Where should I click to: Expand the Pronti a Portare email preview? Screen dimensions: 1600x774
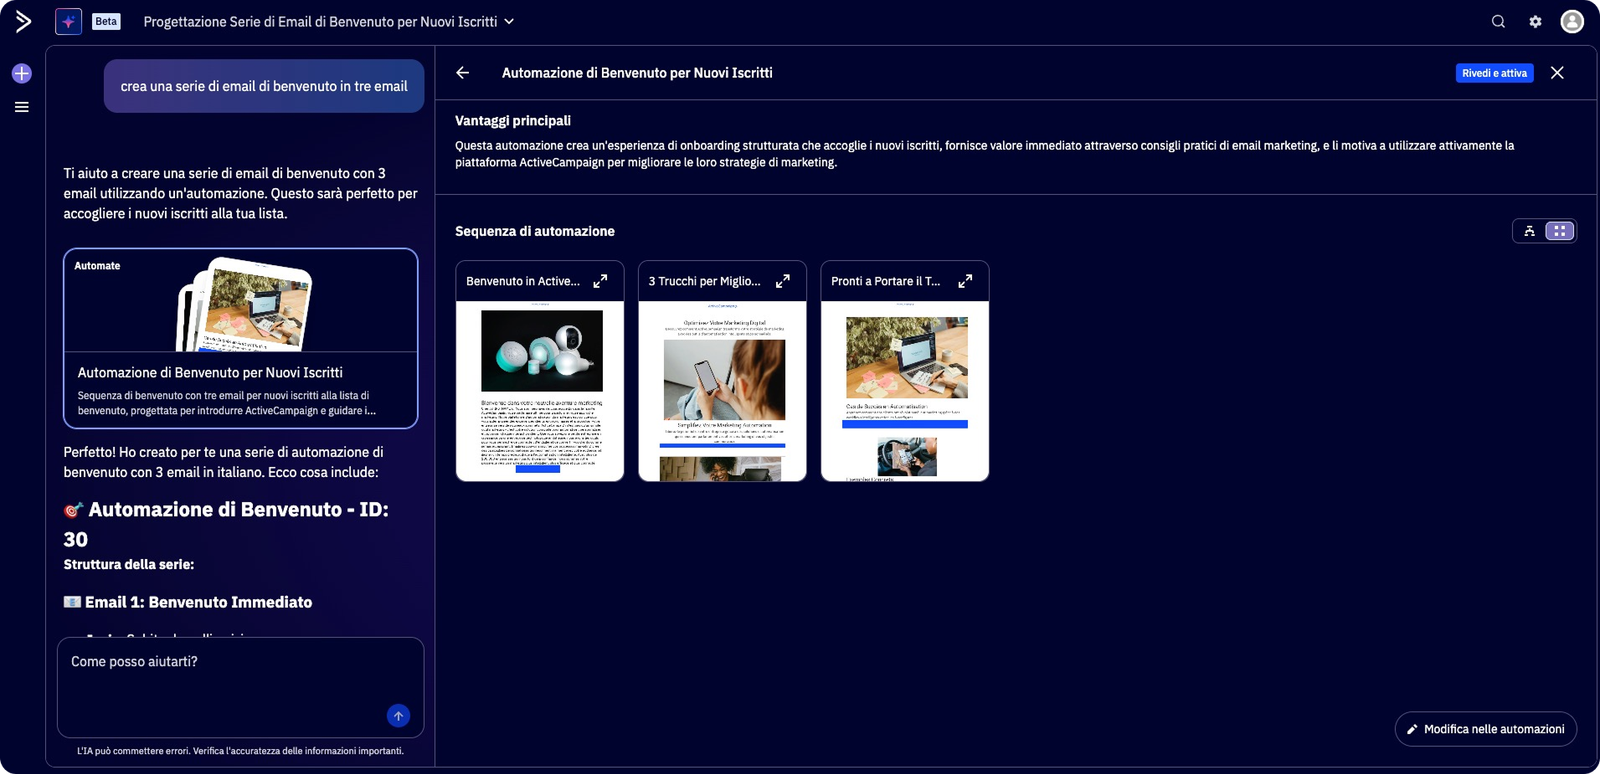click(x=965, y=281)
